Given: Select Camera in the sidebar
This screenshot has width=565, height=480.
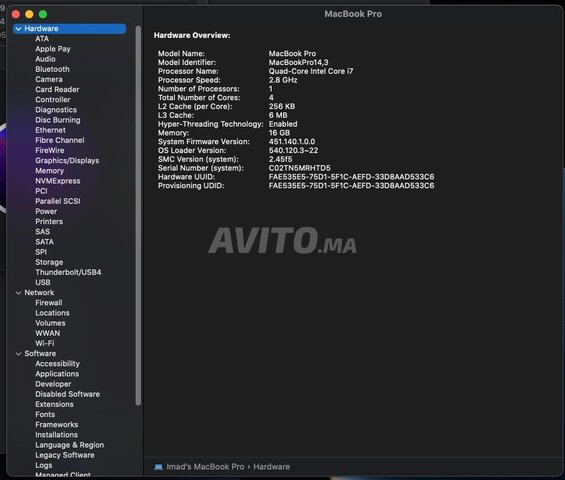Looking at the screenshot, I should pyautogui.click(x=49, y=79).
